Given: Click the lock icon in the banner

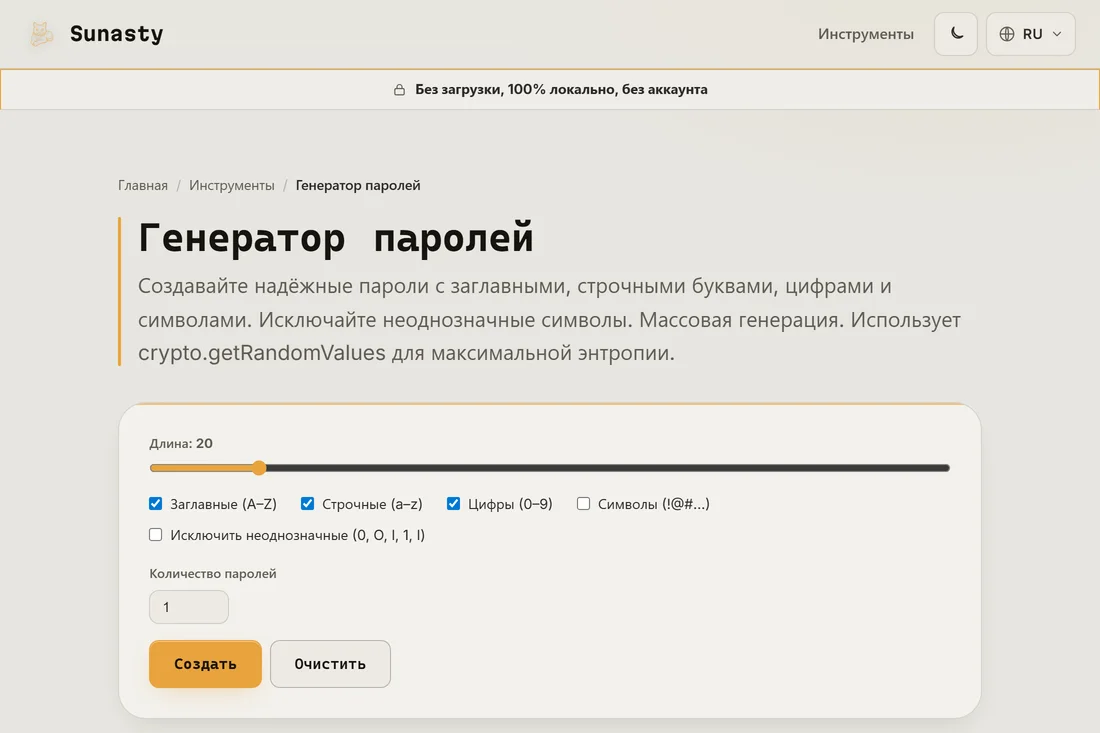Looking at the screenshot, I should tap(399, 90).
